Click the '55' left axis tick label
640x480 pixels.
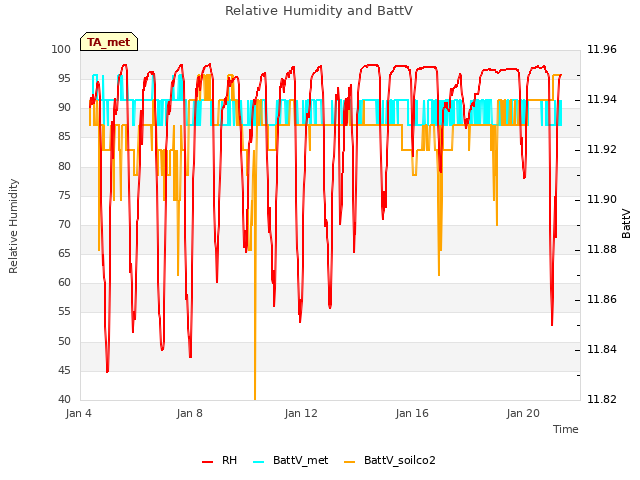click(64, 312)
